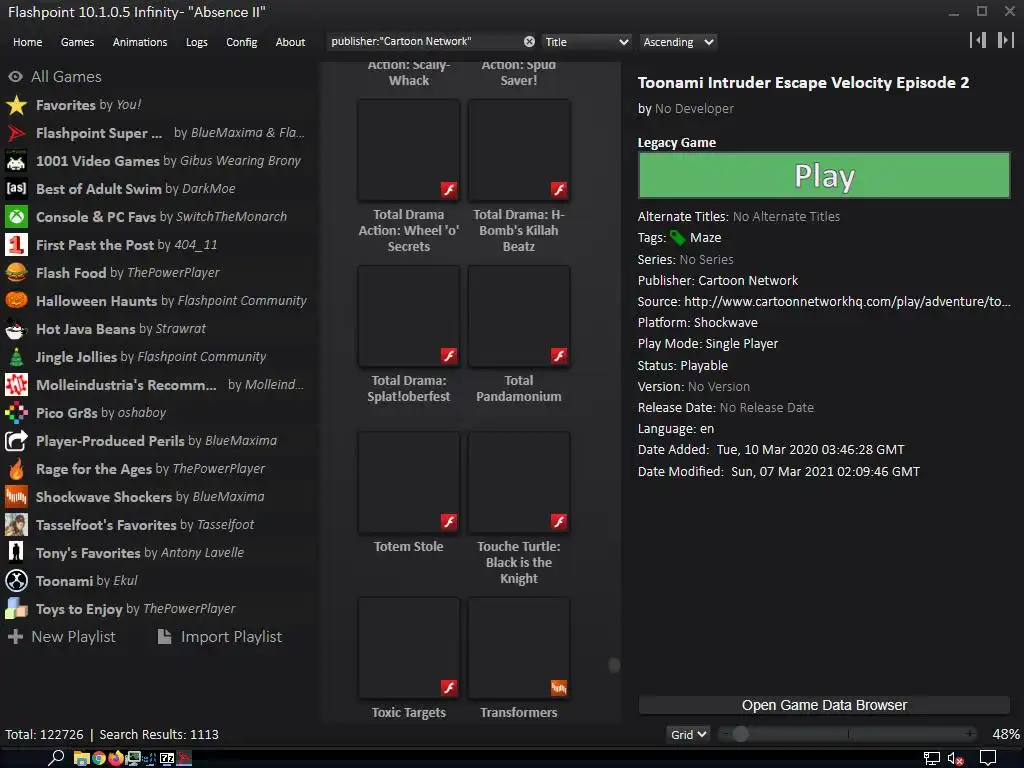This screenshot has height=768, width=1024.
Task: Open the Rage for the Ages flame icon
Action: [x=16, y=469]
